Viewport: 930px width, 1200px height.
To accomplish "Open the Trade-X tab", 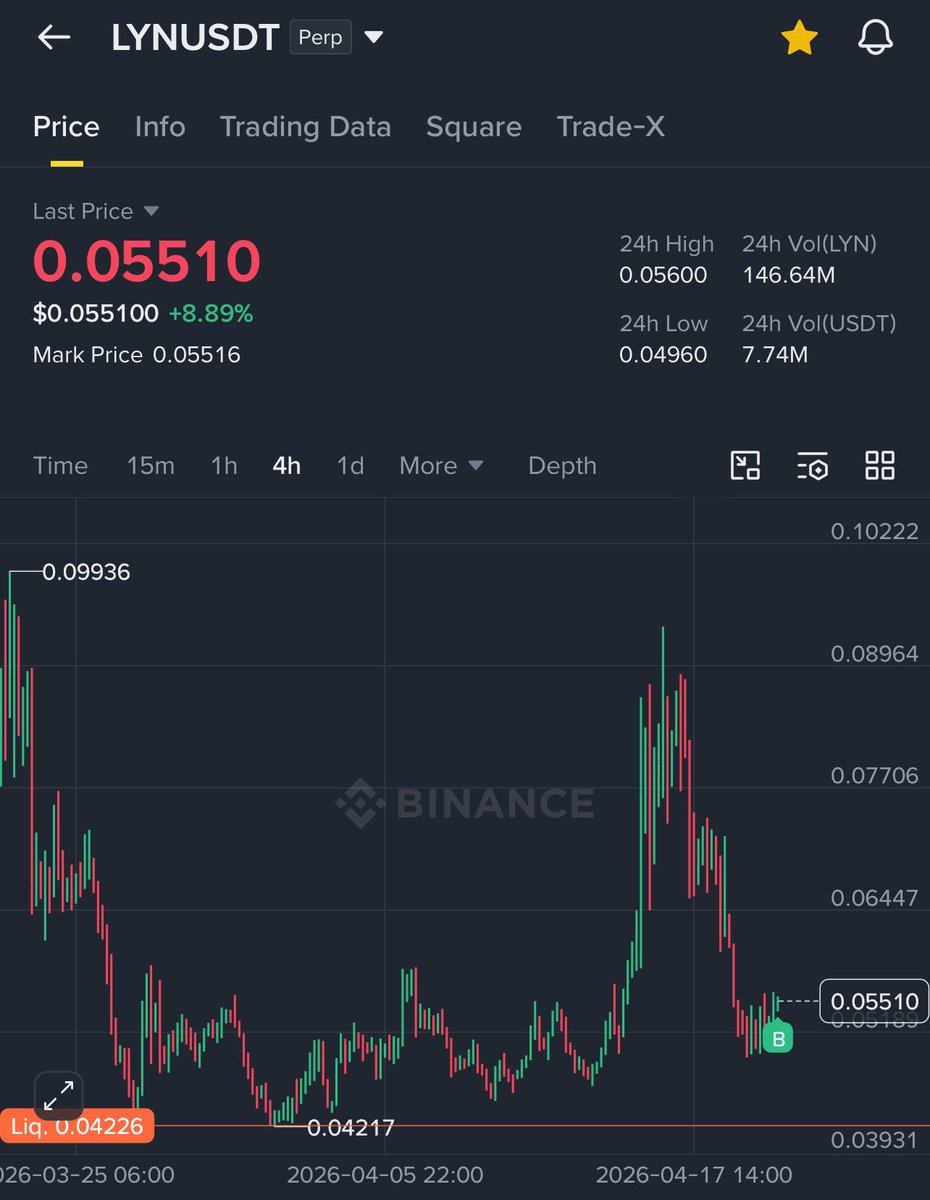I will [x=611, y=127].
